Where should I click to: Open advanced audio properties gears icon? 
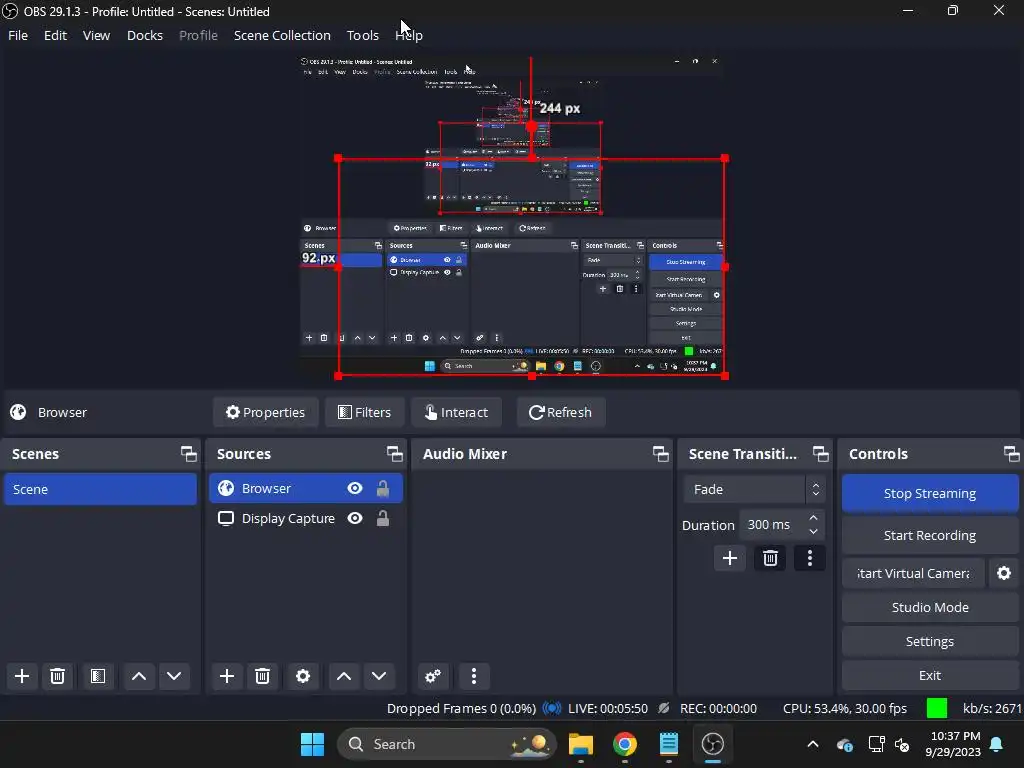pyautogui.click(x=432, y=676)
